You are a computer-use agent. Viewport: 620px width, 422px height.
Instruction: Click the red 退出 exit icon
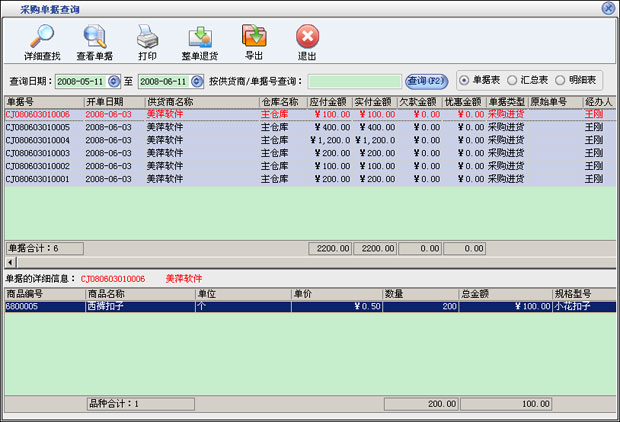point(307,37)
